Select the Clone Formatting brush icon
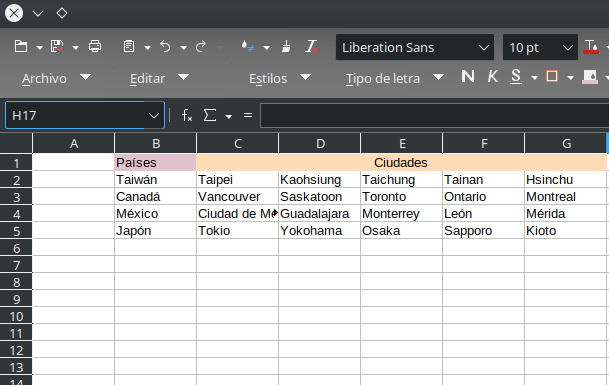 [x=286, y=47]
